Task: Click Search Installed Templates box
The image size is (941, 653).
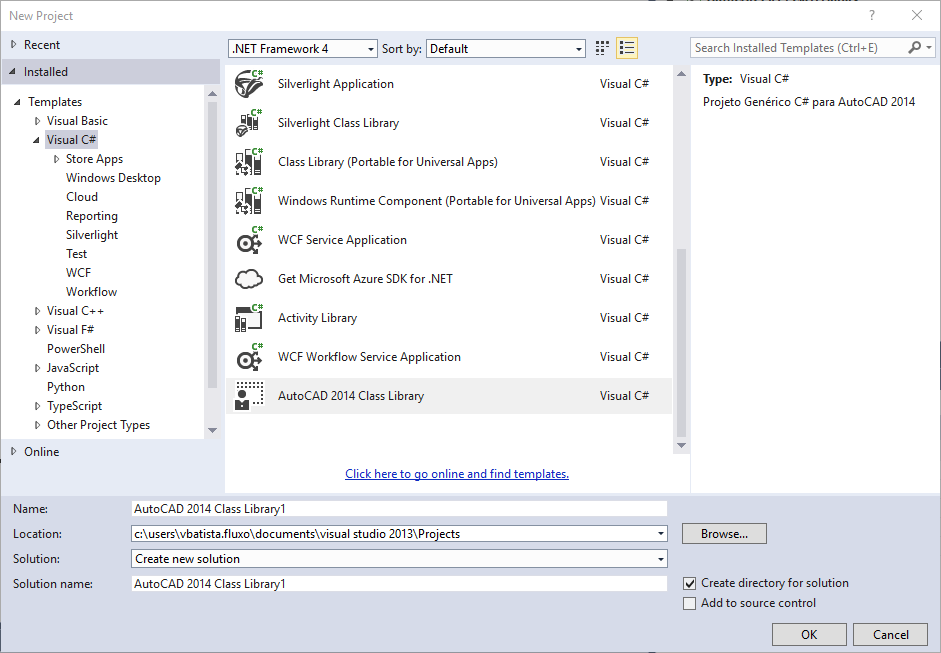Action: tap(799, 47)
